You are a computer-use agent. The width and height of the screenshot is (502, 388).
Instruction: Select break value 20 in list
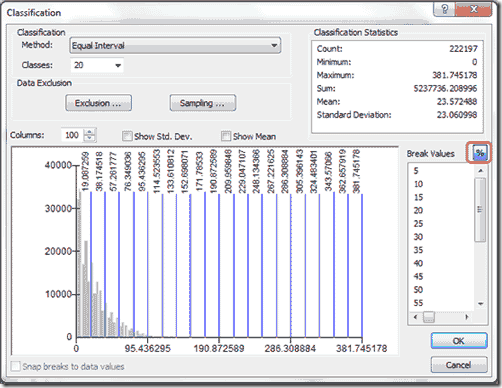(x=418, y=211)
